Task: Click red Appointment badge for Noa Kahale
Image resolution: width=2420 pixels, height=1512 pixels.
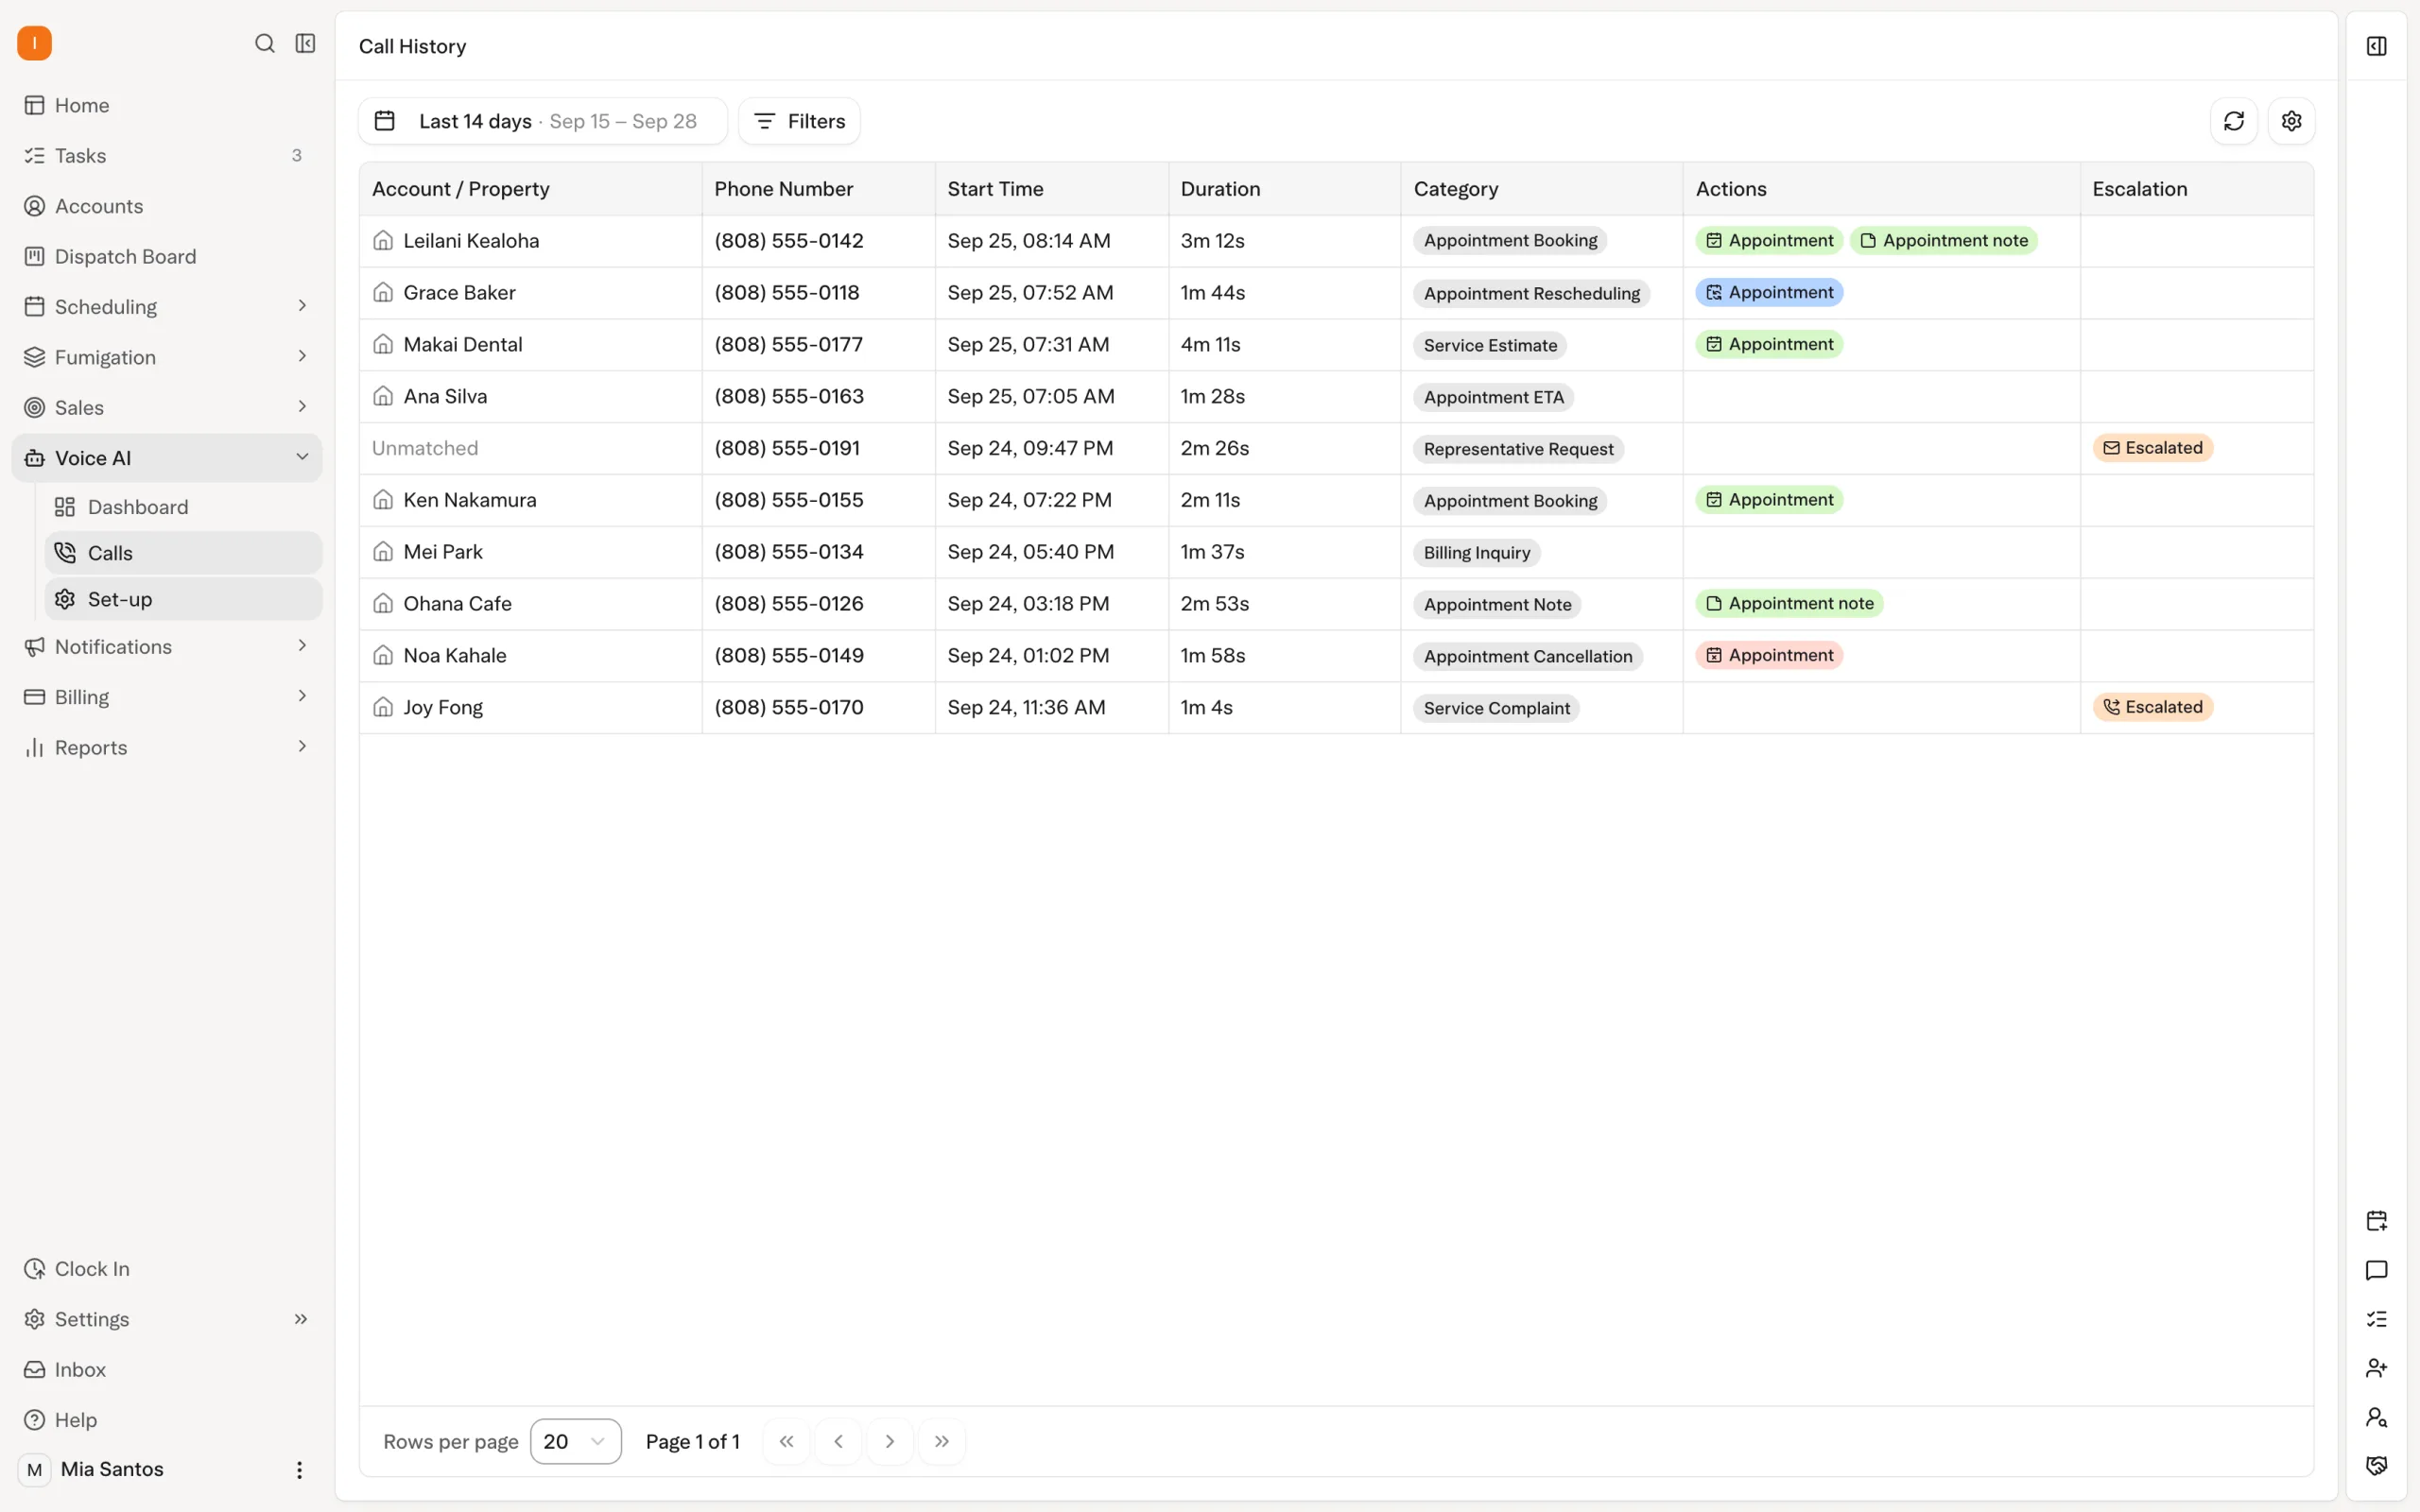Action: click(x=1768, y=655)
